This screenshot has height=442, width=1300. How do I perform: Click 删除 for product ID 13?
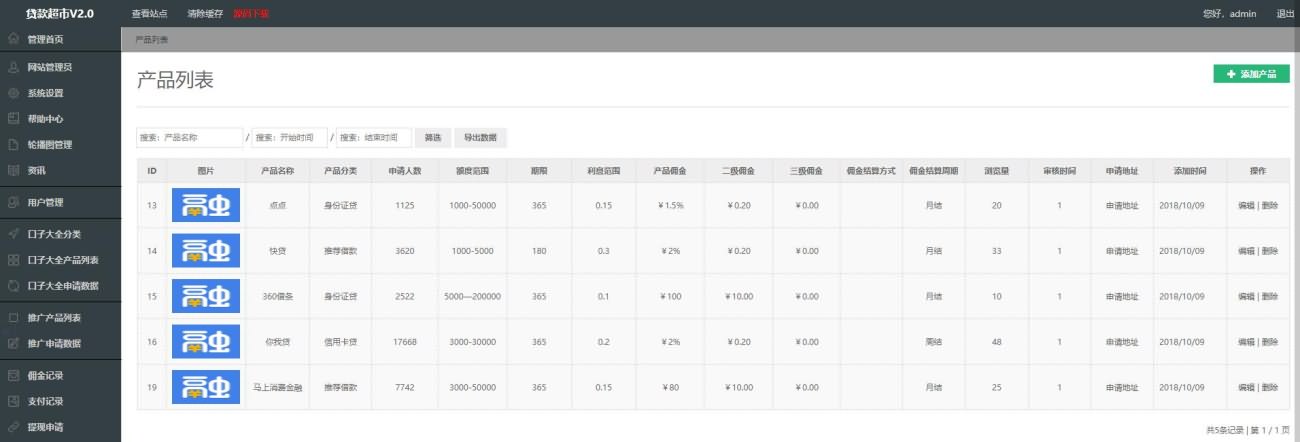click(1270, 205)
